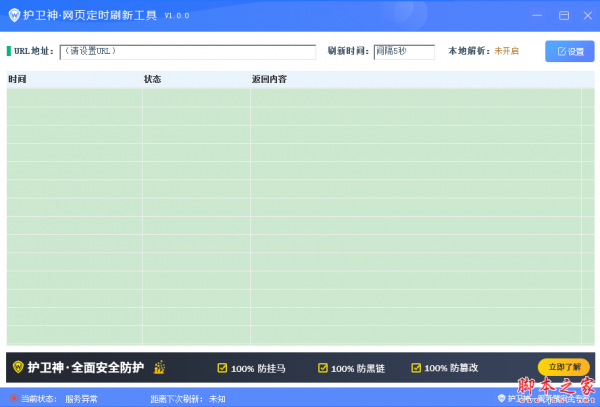Click the 本地解析 label
The image size is (600, 407).
469,51
